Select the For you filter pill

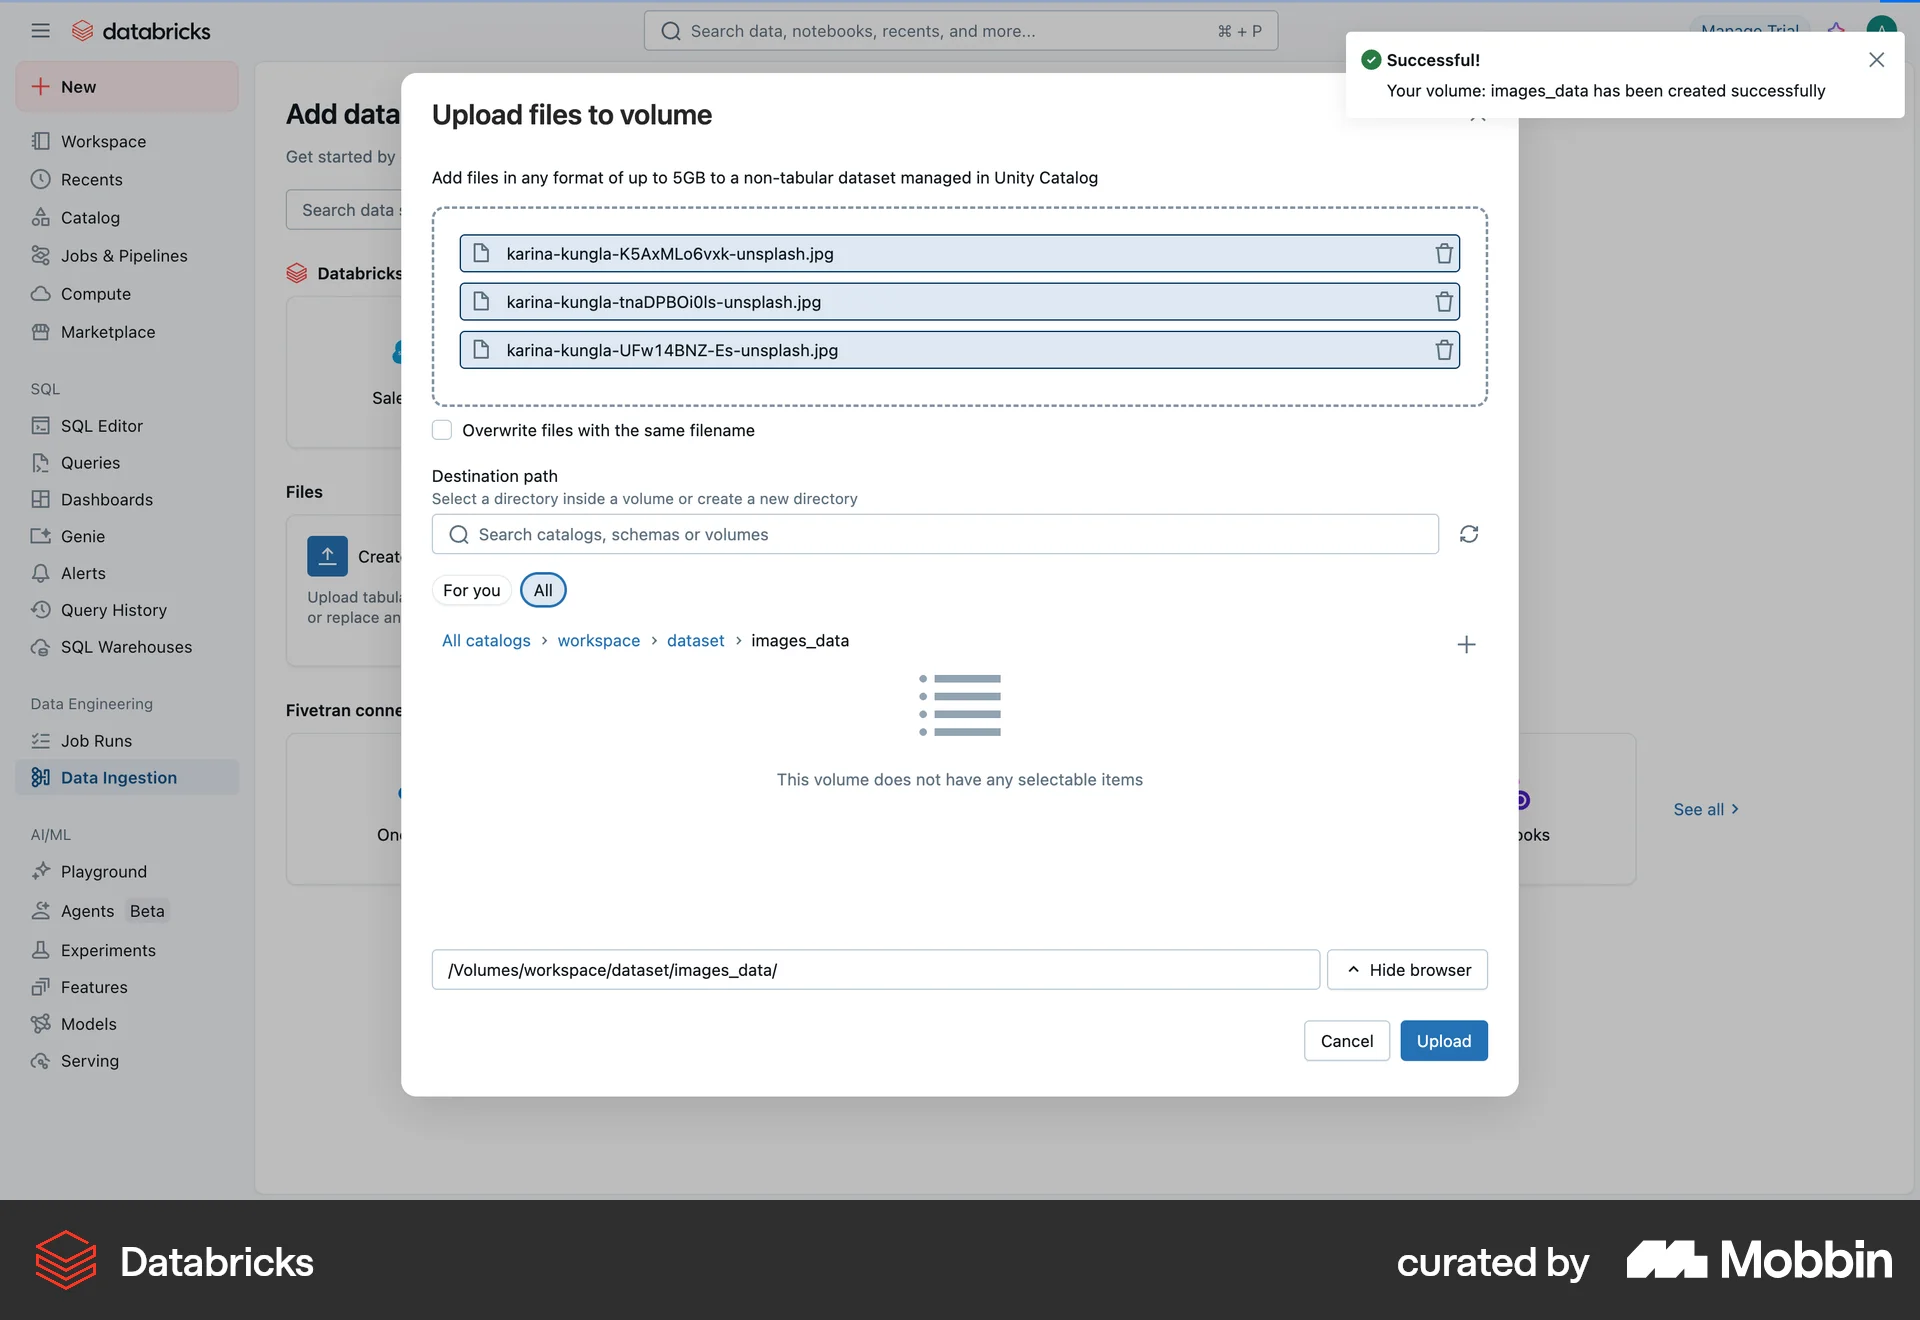471,590
